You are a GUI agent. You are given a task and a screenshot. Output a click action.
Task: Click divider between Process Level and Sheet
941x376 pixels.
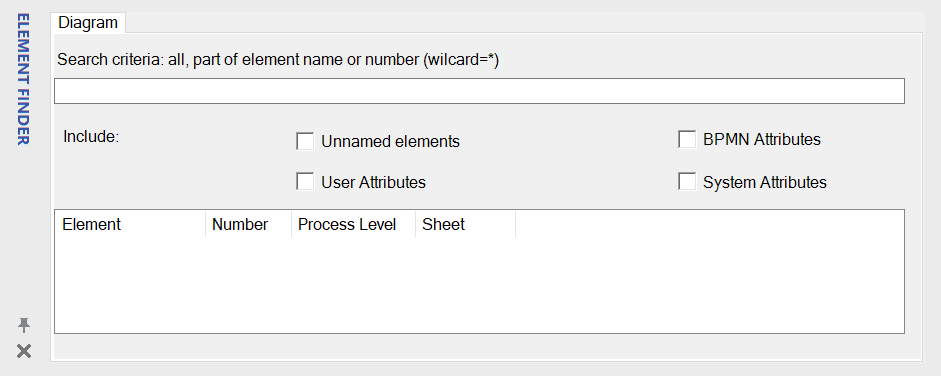point(415,224)
